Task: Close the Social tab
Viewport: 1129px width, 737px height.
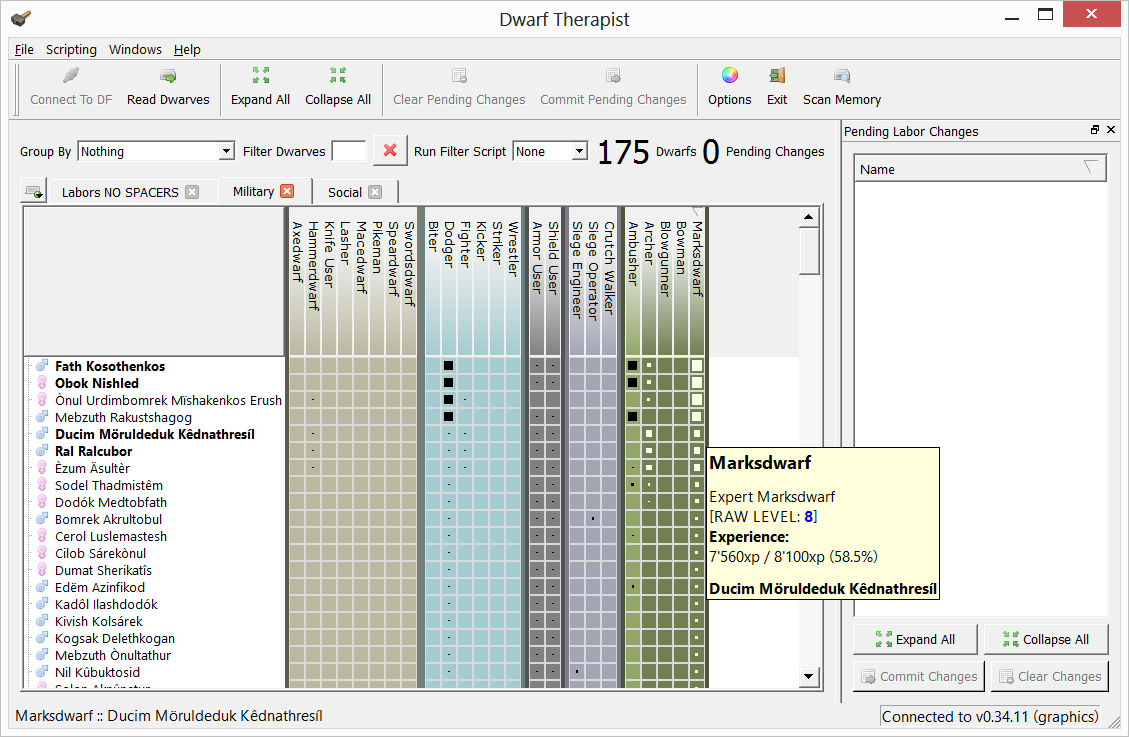Action: [374, 192]
